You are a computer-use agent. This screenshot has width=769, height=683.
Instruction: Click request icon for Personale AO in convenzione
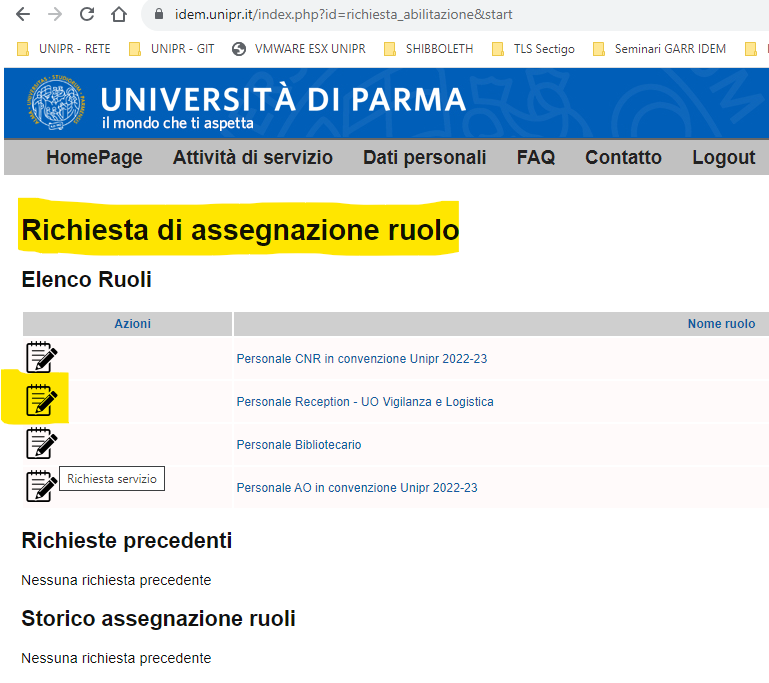point(41,486)
